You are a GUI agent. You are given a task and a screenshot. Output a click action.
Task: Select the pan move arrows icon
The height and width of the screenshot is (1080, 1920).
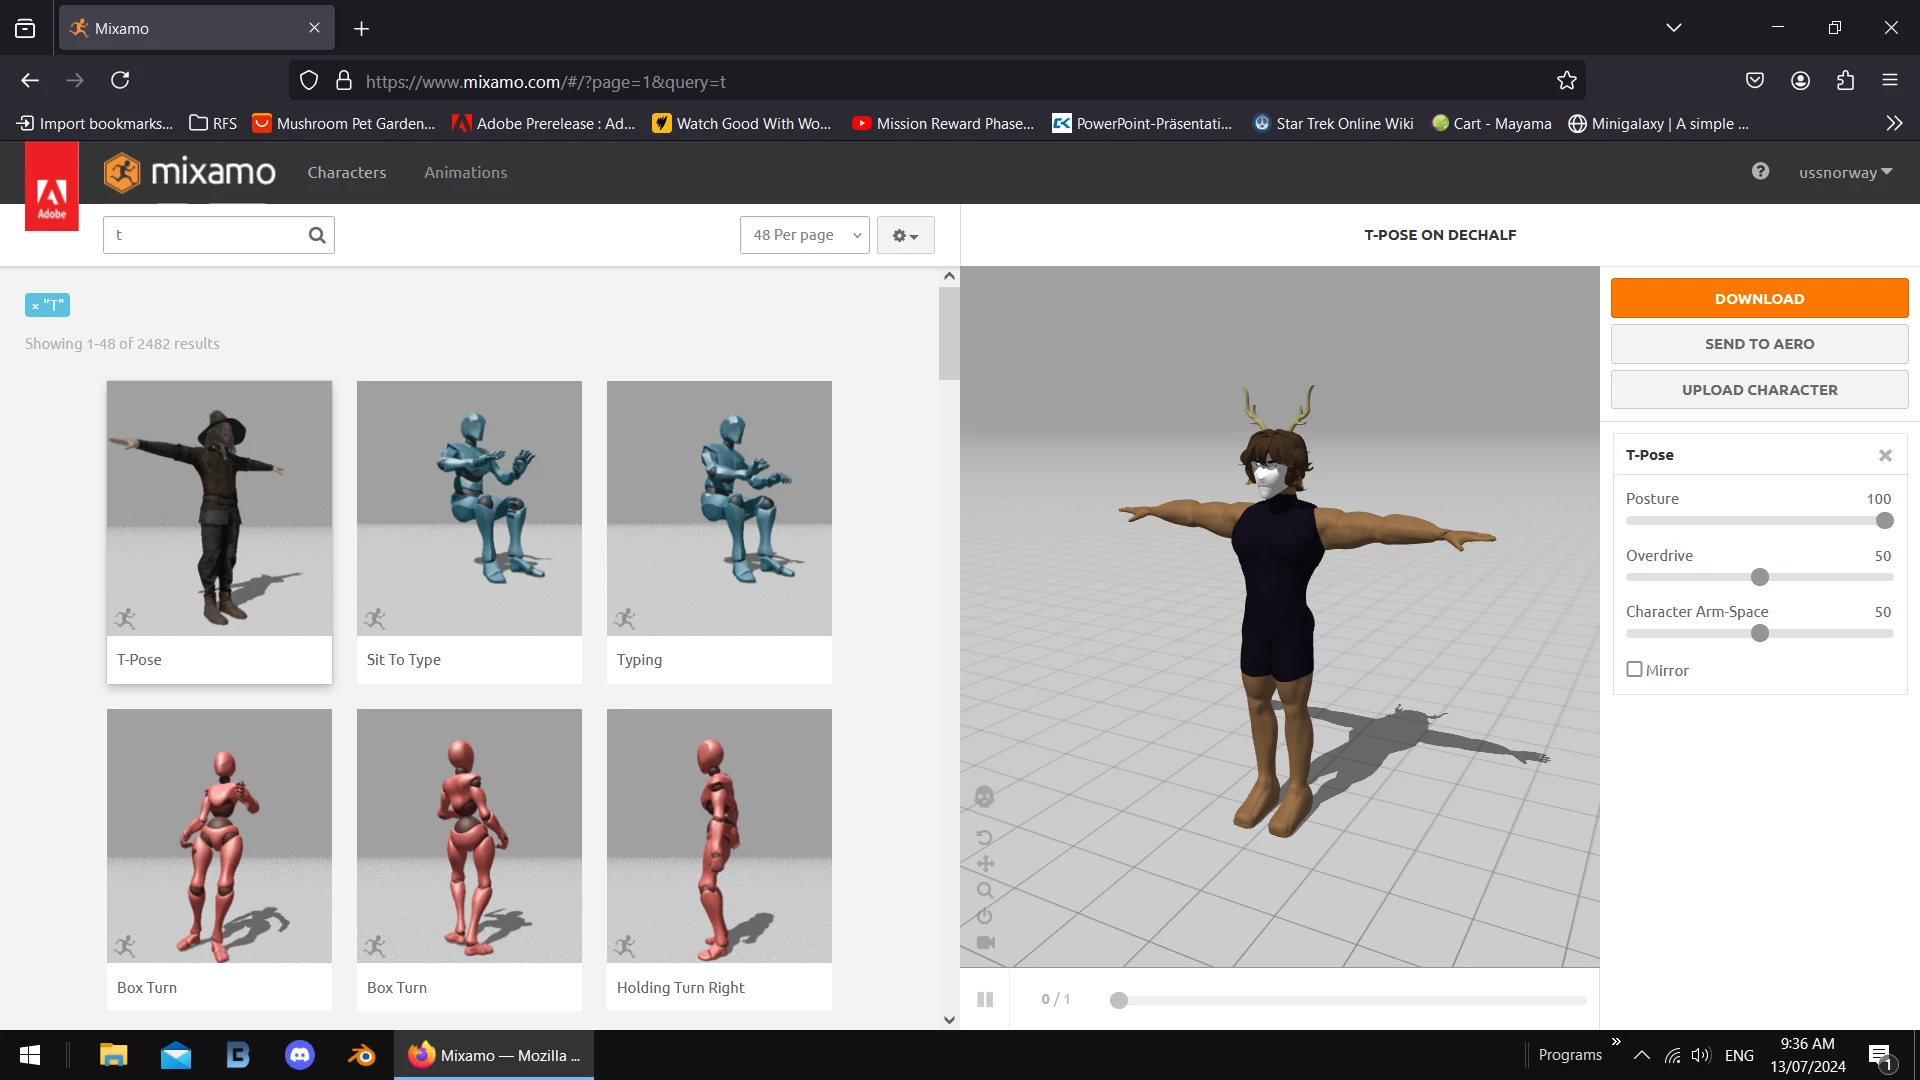984,864
